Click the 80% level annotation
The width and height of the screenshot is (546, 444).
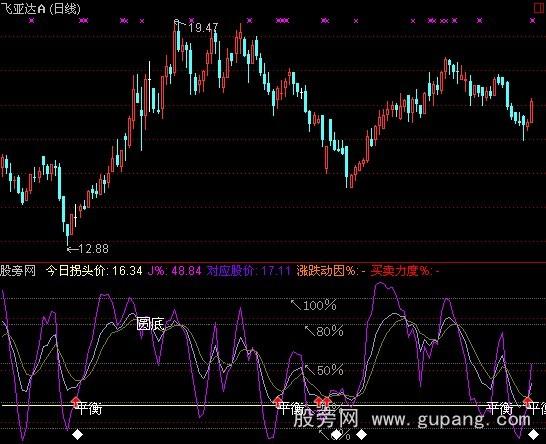coord(329,331)
